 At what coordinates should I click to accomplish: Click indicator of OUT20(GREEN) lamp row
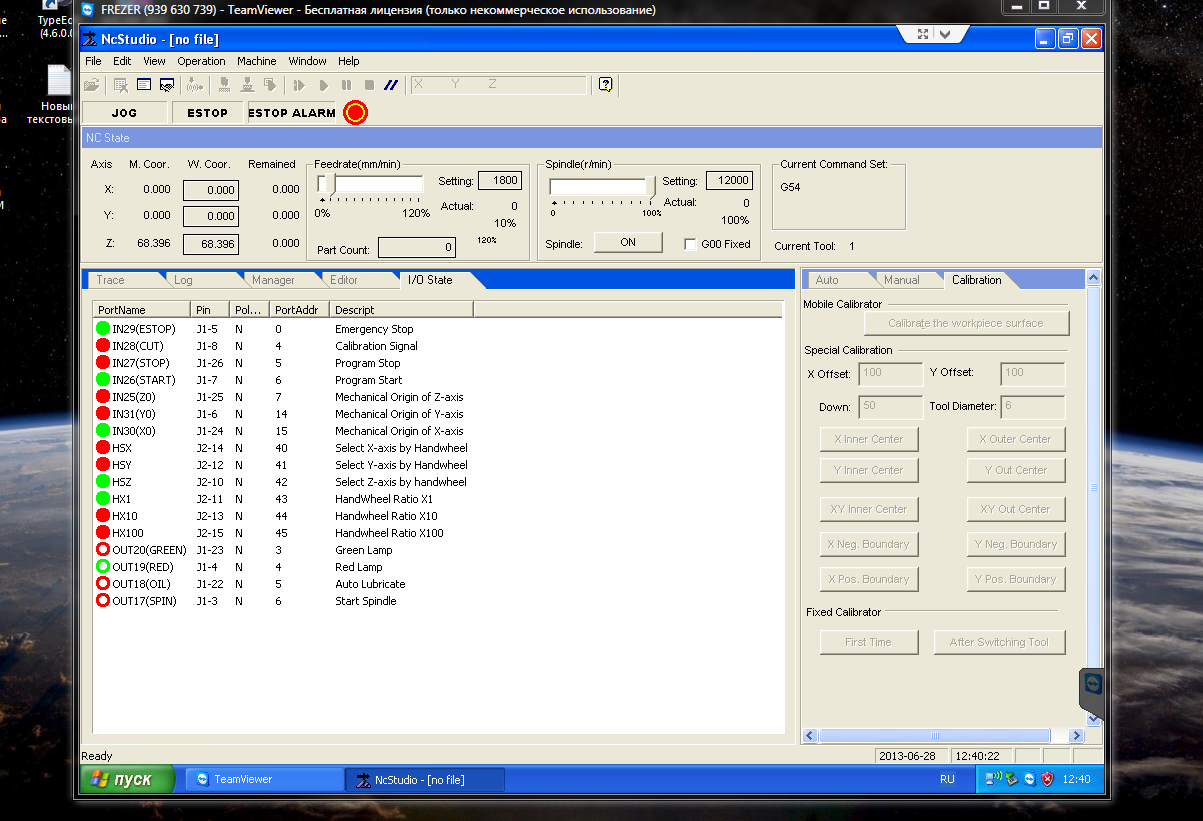pyautogui.click(x=102, y=550)
